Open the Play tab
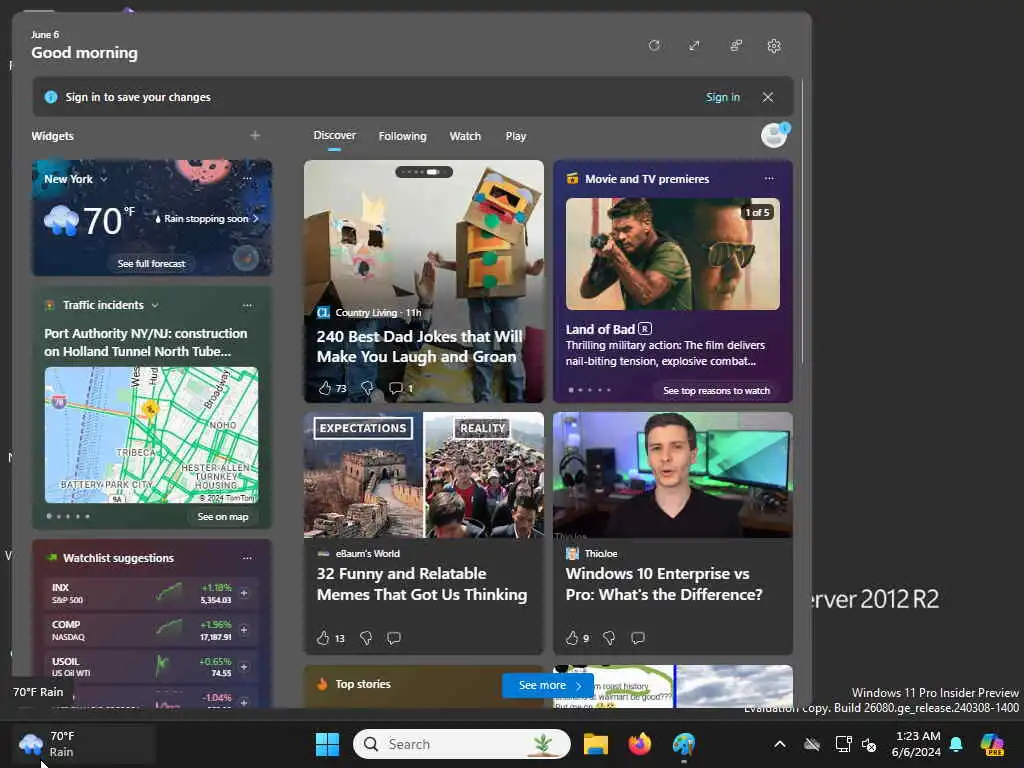This screenshot has width=1024, height=768. click(x=515, y=136)
